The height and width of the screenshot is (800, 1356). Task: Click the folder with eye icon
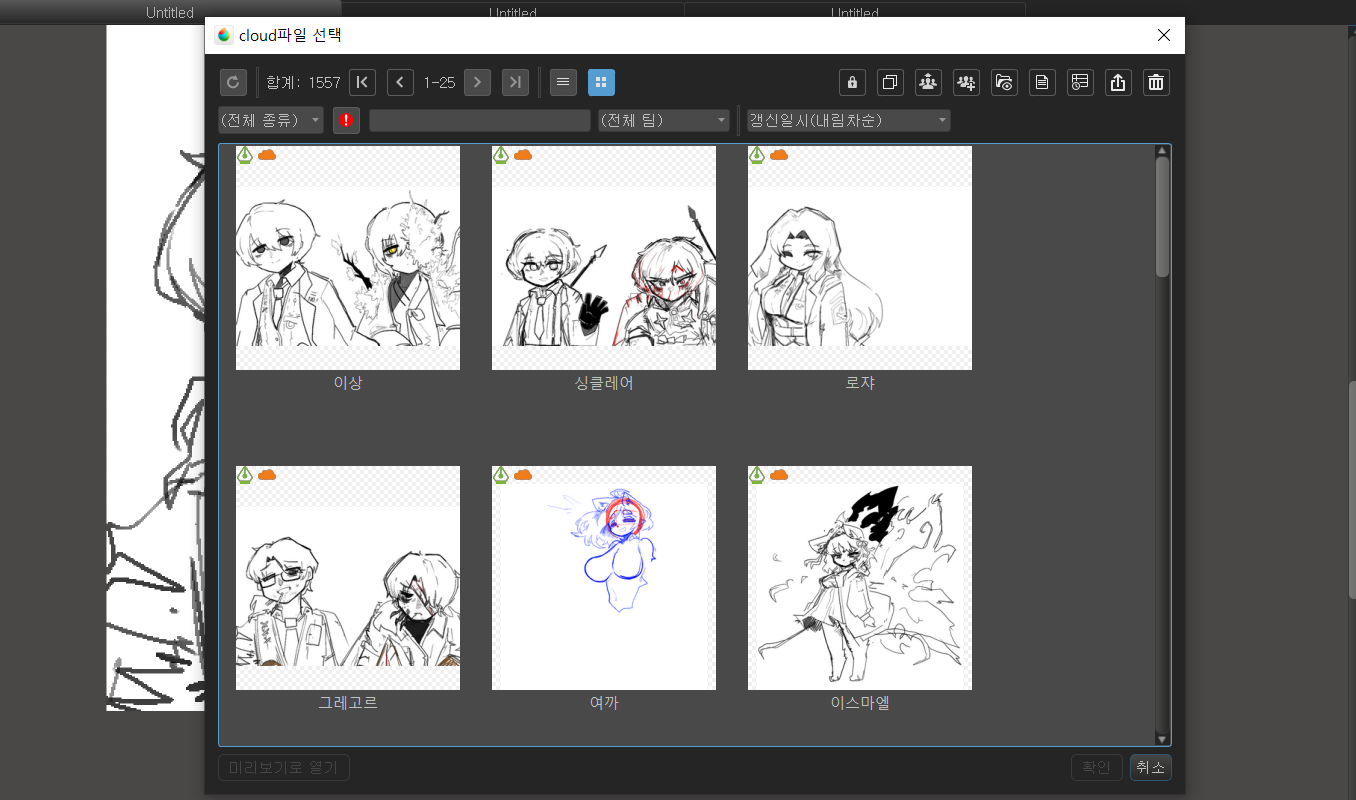coord(1004,82)
